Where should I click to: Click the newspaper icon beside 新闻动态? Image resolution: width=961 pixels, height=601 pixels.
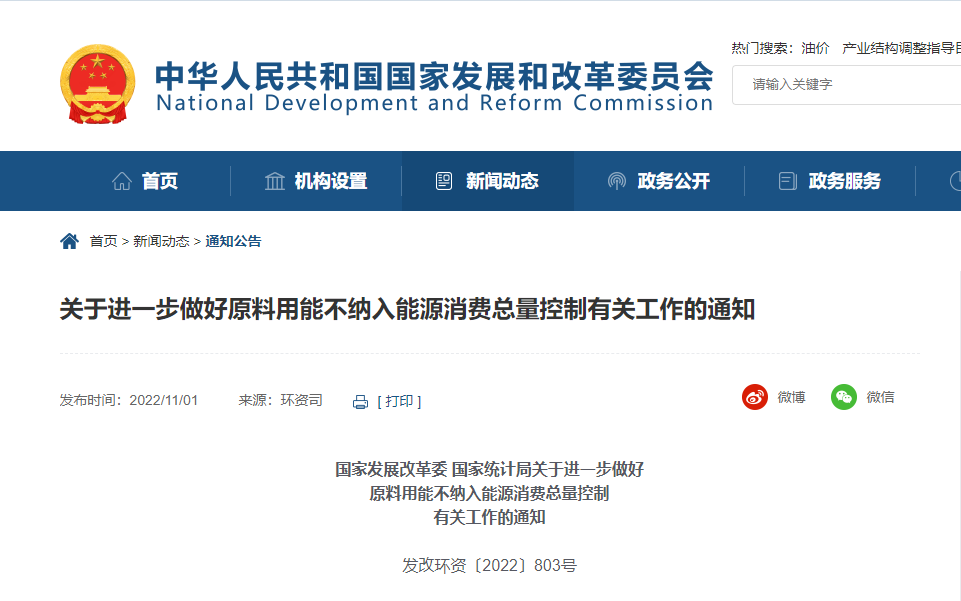(444, 181)
